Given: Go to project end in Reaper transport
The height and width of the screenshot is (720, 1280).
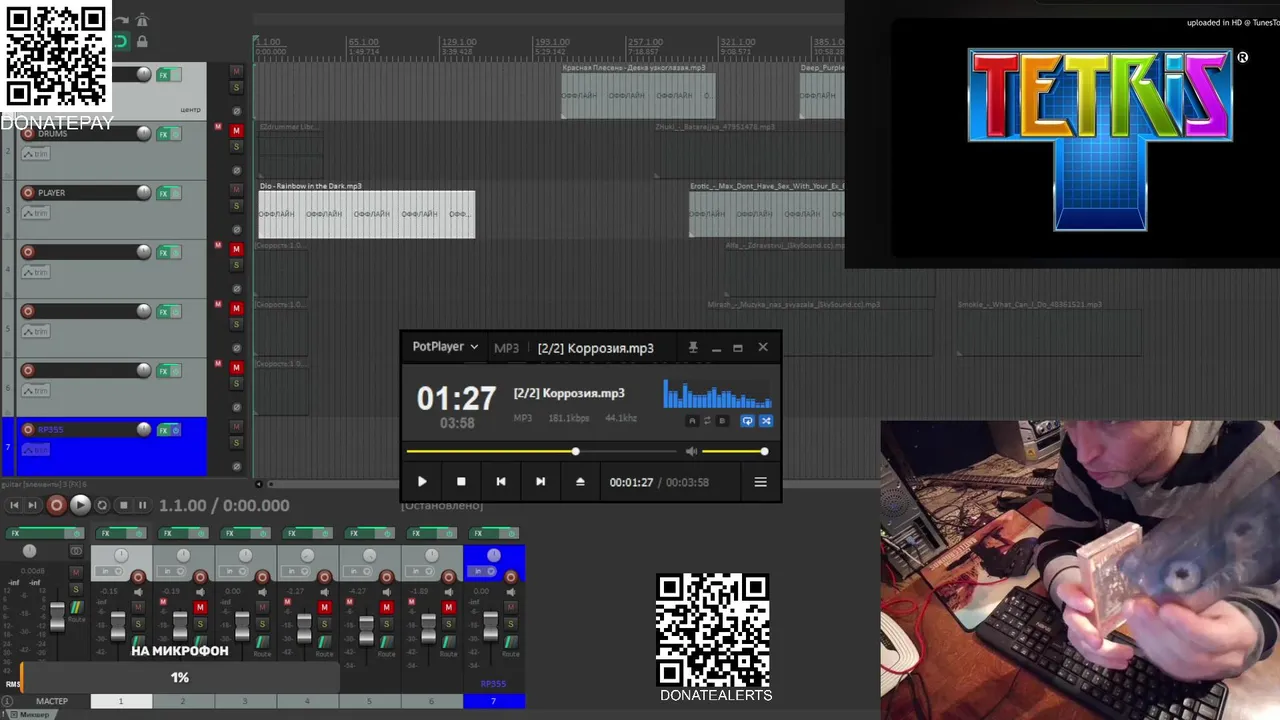Looking at the screenshot, I should click(32, 505).
